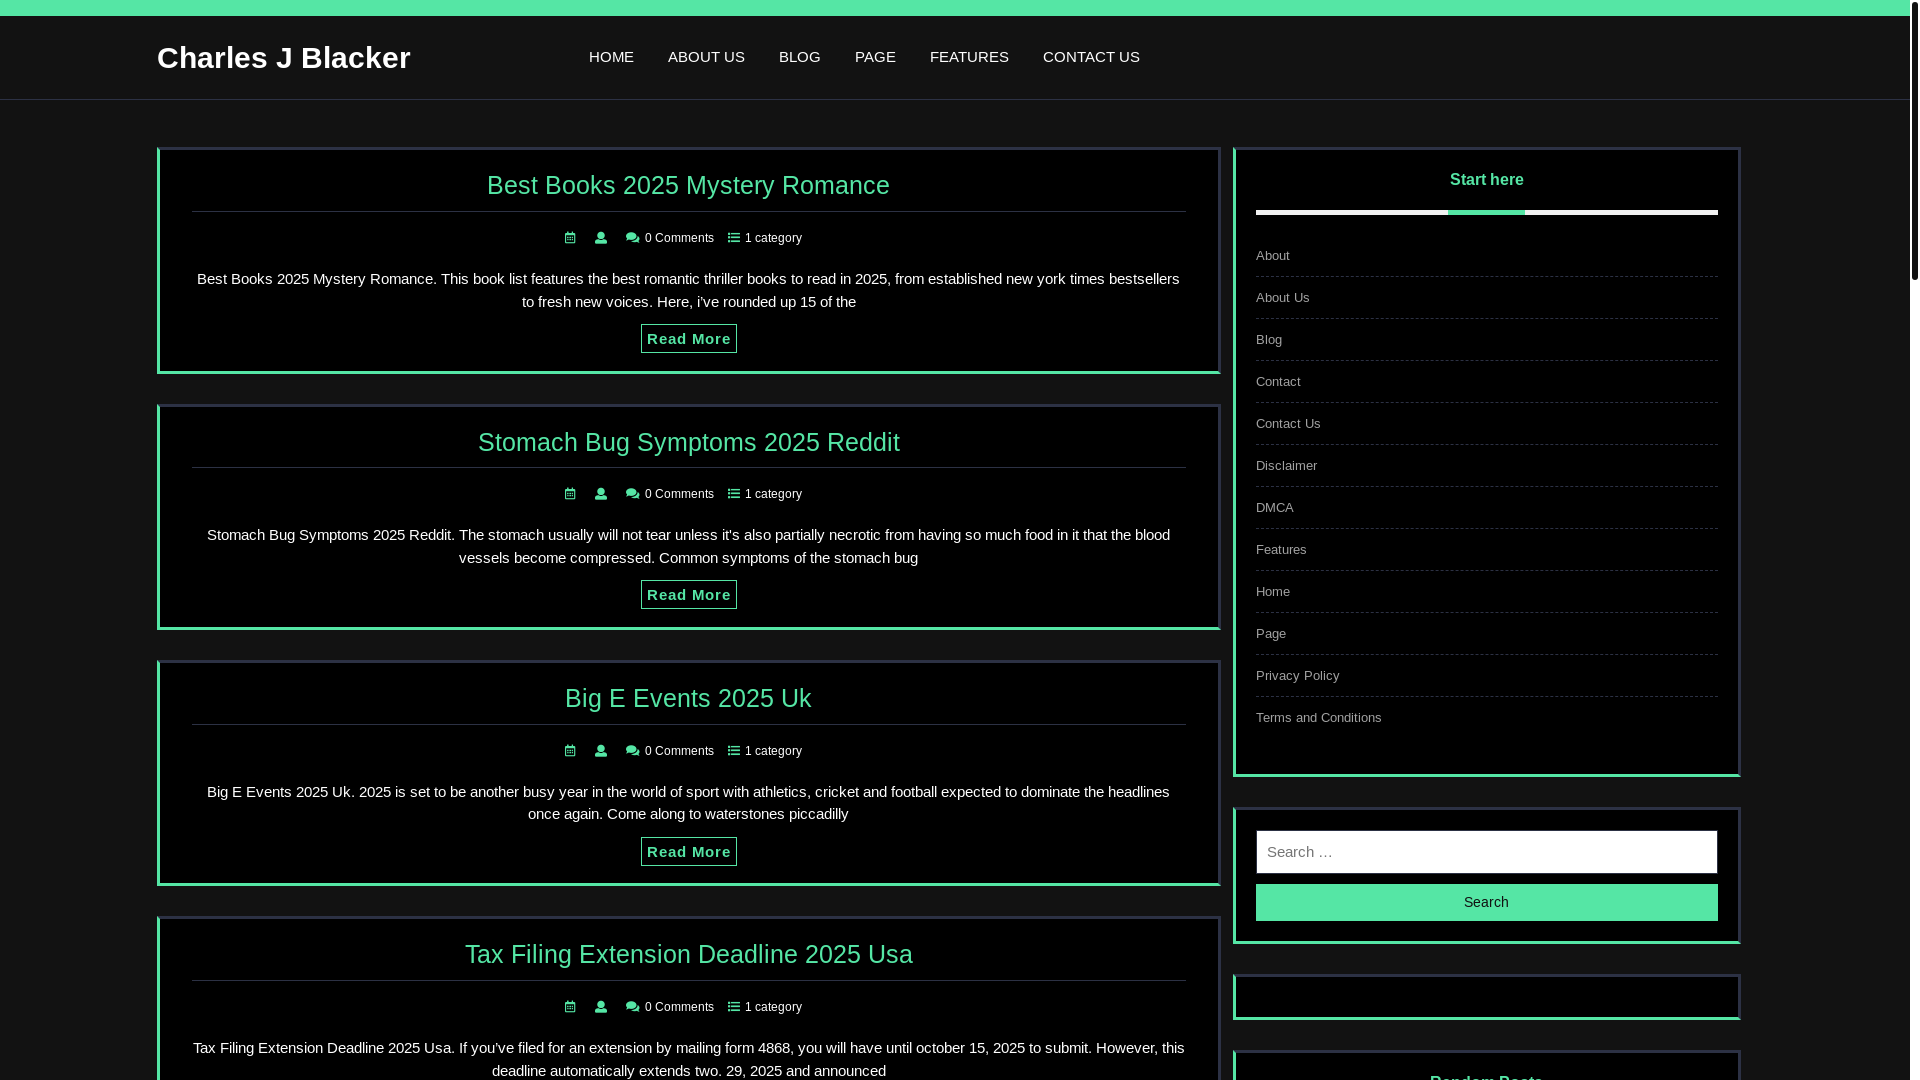Image resolution: width=1920 pixels, height=1080 pixels.
Task: Read More for Big E Events post
Action: pyautogui.click(x=689, y=852)
